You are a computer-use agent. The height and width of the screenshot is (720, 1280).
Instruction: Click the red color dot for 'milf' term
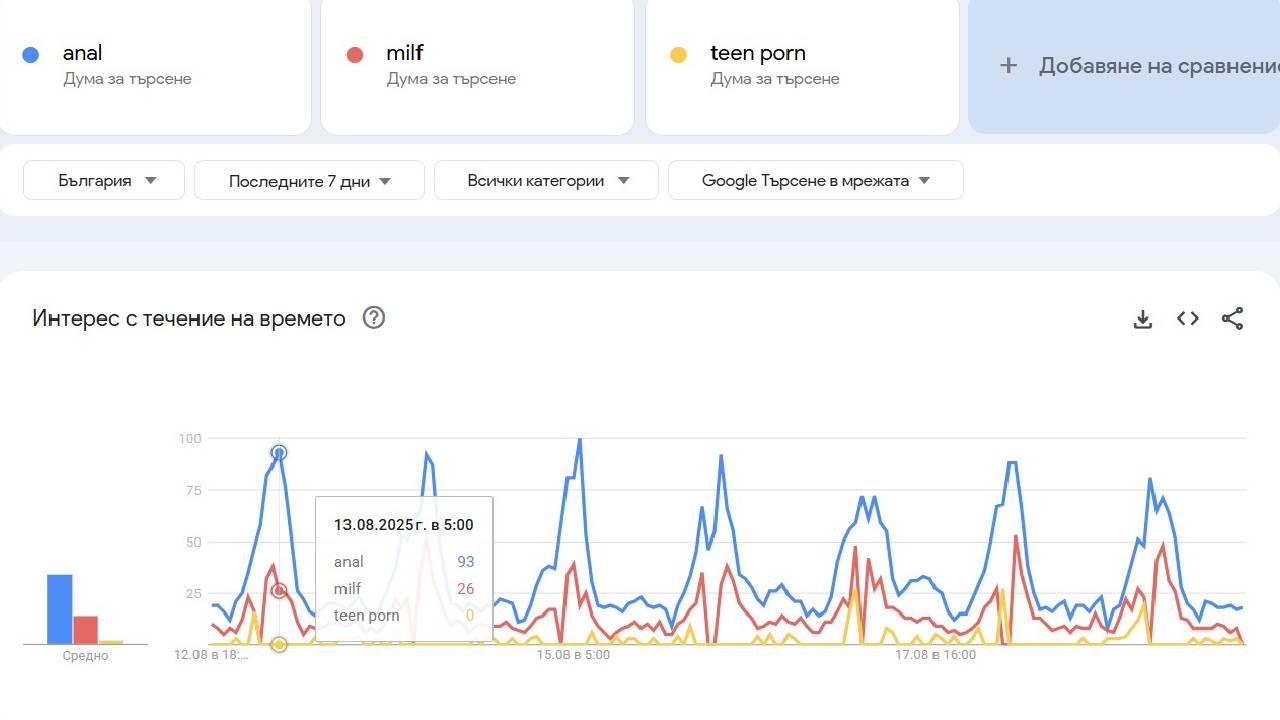coord(355,54)
